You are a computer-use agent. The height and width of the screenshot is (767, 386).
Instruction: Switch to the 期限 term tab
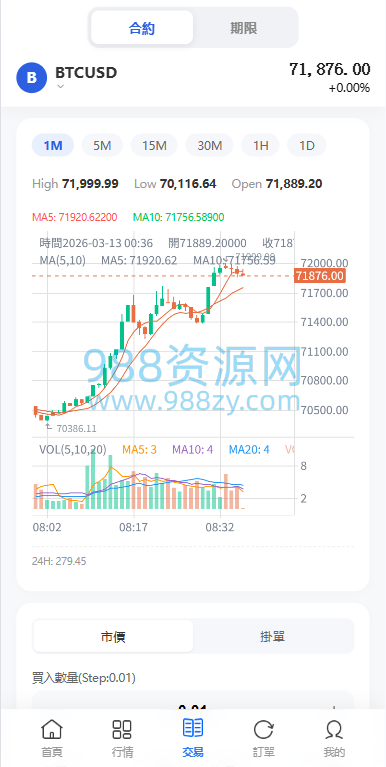244,28
